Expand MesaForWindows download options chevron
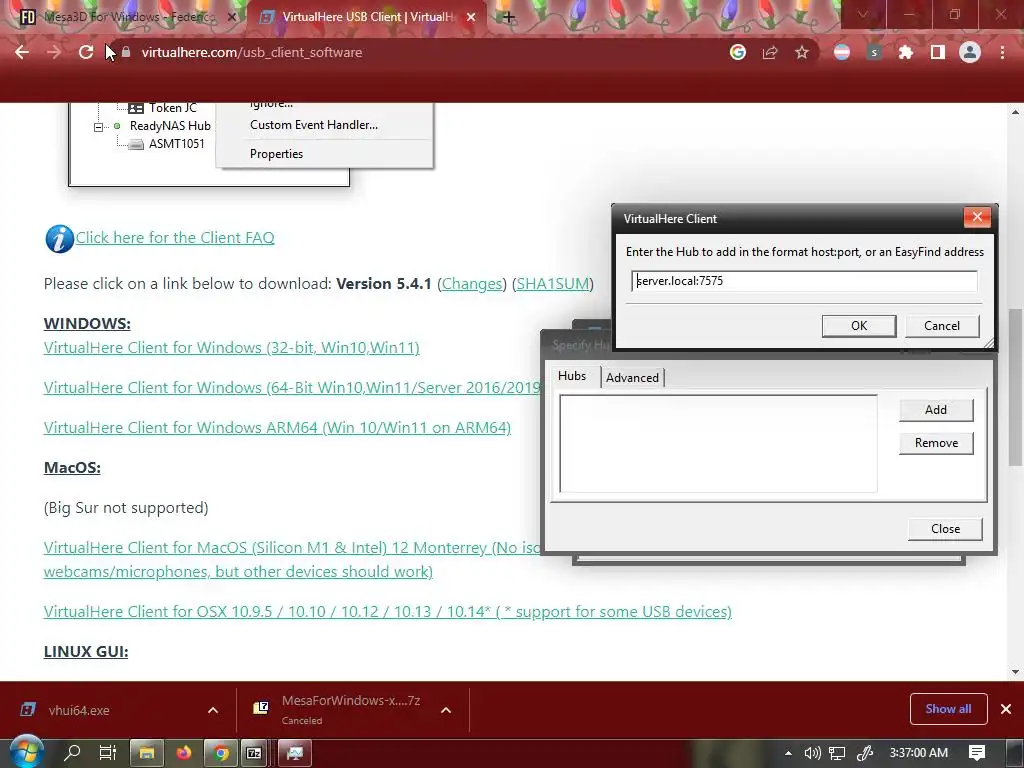This screenshot has height=768, width=1024. 446,710
